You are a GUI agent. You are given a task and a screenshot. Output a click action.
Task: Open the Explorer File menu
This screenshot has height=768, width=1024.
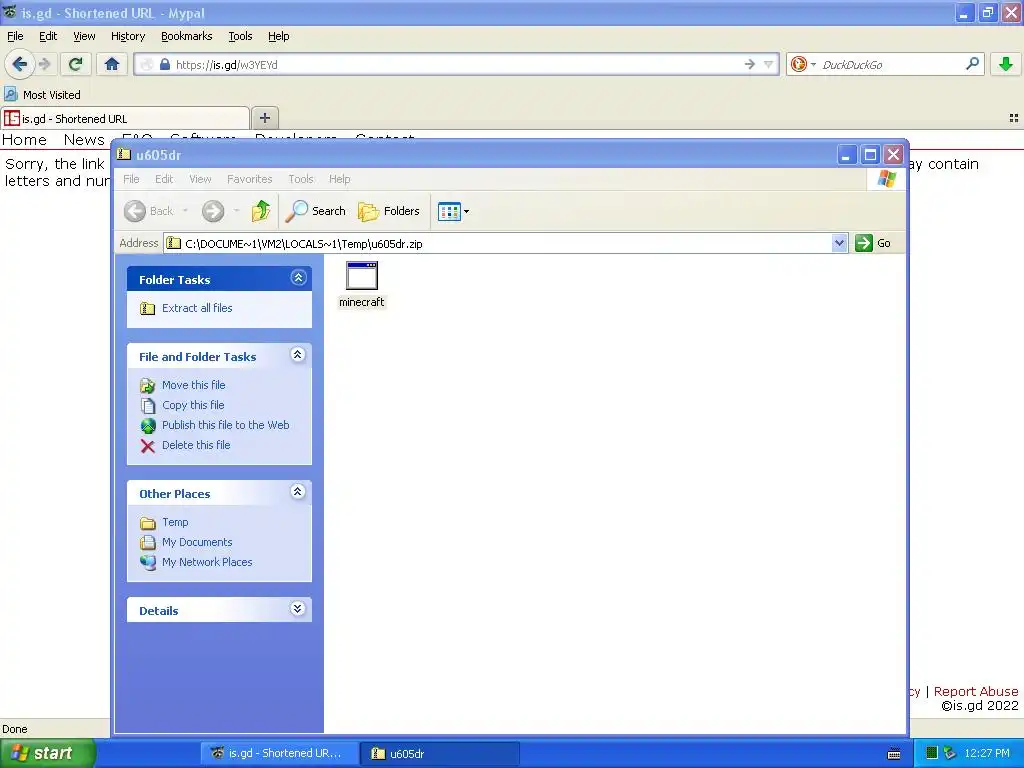click(x=131, y=179)
